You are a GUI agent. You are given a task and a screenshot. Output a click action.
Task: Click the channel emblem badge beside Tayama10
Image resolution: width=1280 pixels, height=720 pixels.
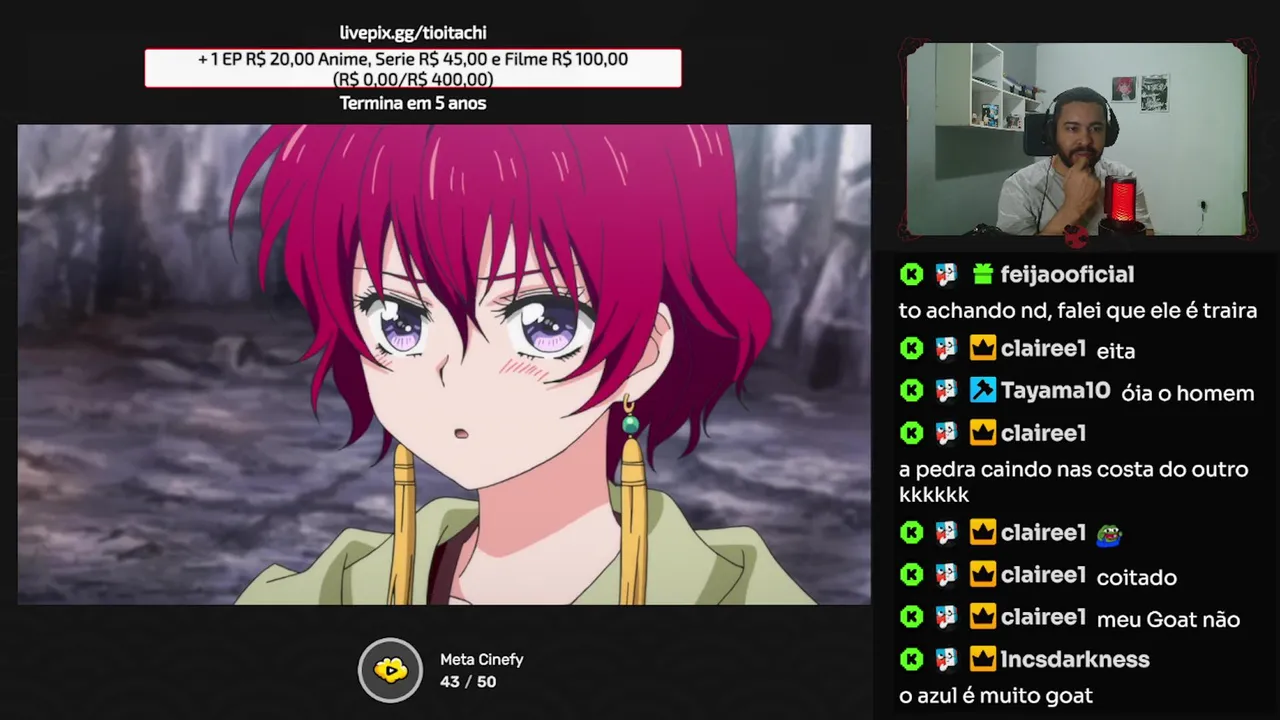click(946, 390)
